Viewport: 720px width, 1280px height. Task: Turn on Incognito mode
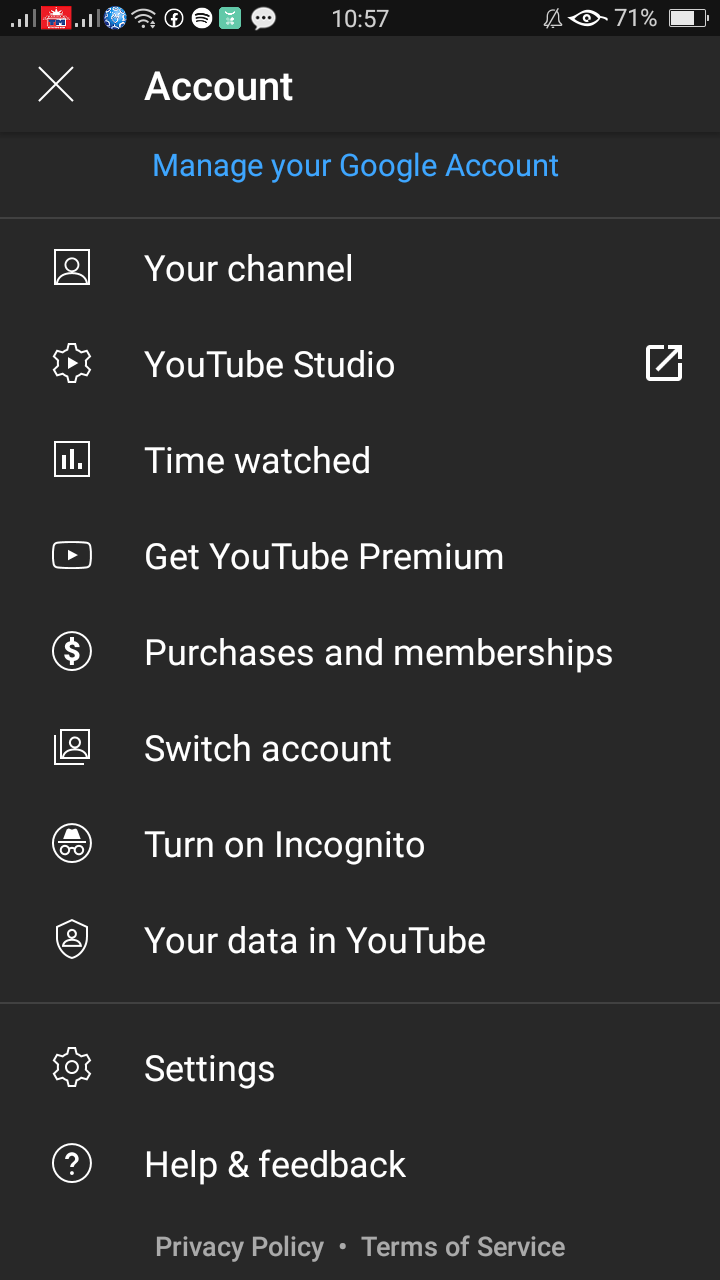(360, 844)
